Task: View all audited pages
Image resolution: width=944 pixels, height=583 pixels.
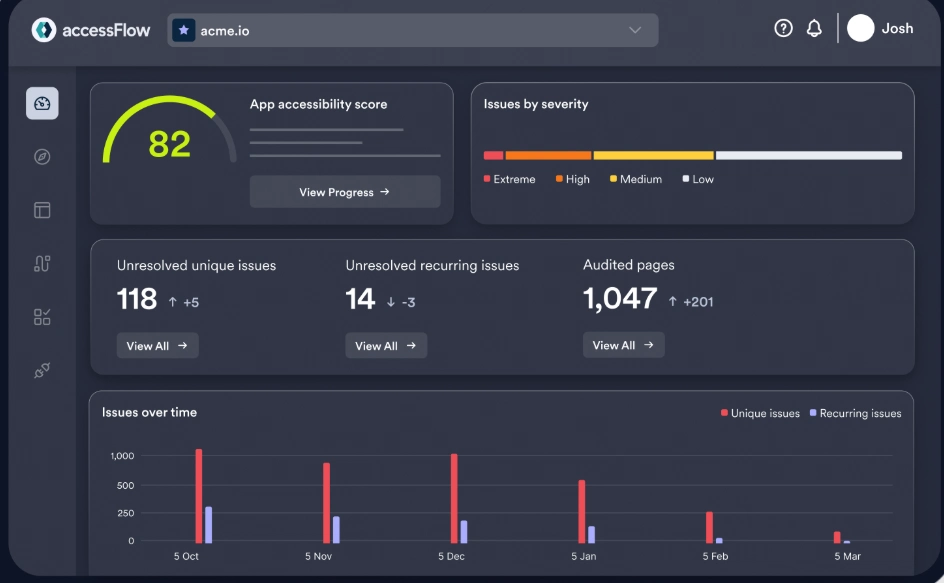Action: 623,345
